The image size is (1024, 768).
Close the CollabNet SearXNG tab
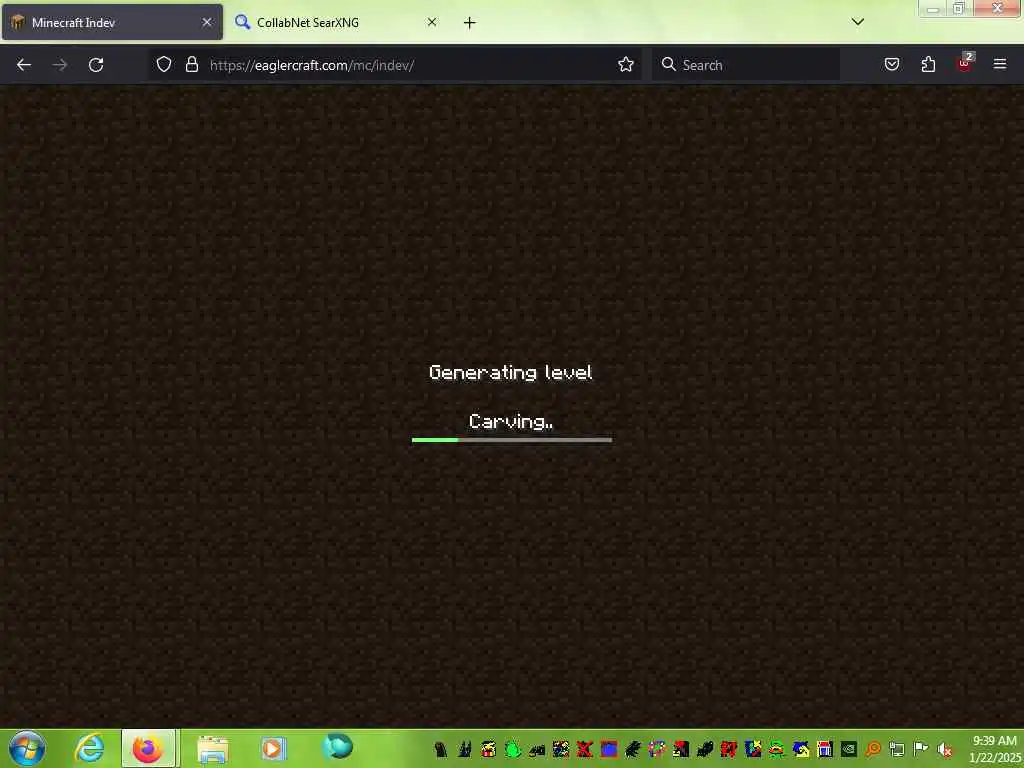[432, 22]
